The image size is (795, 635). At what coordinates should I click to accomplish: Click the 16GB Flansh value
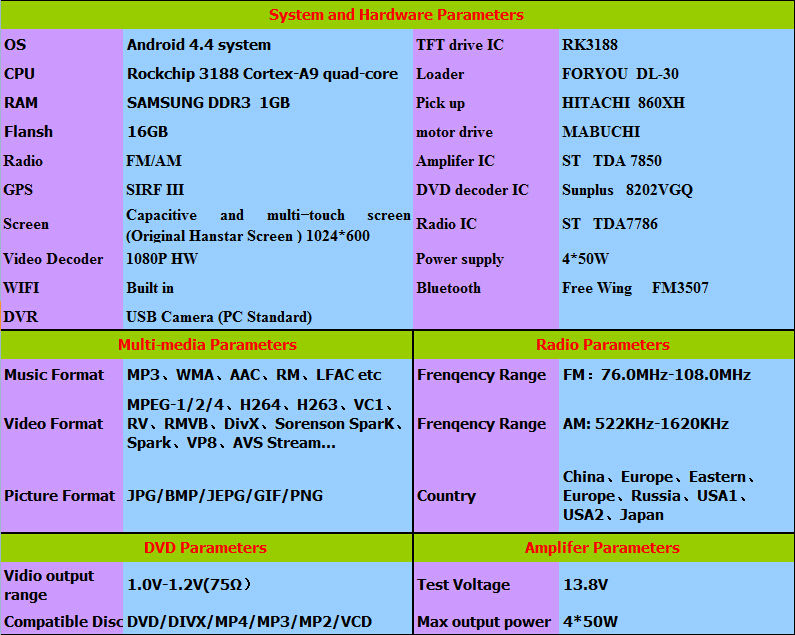[x=148, y=132]
